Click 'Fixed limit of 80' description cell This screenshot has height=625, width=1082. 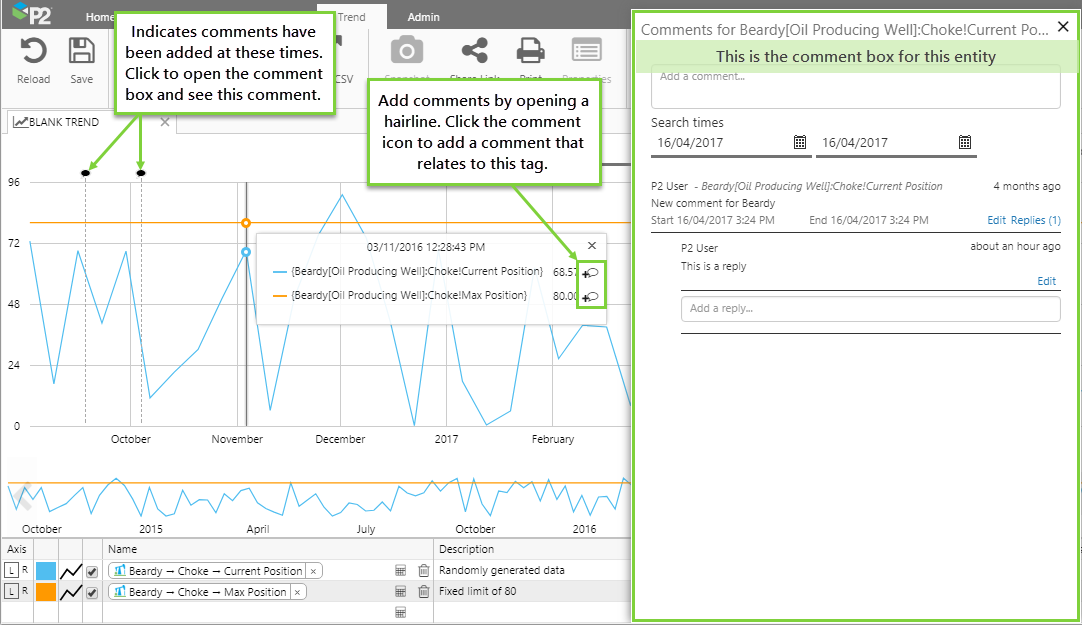[x=478, y=591]
